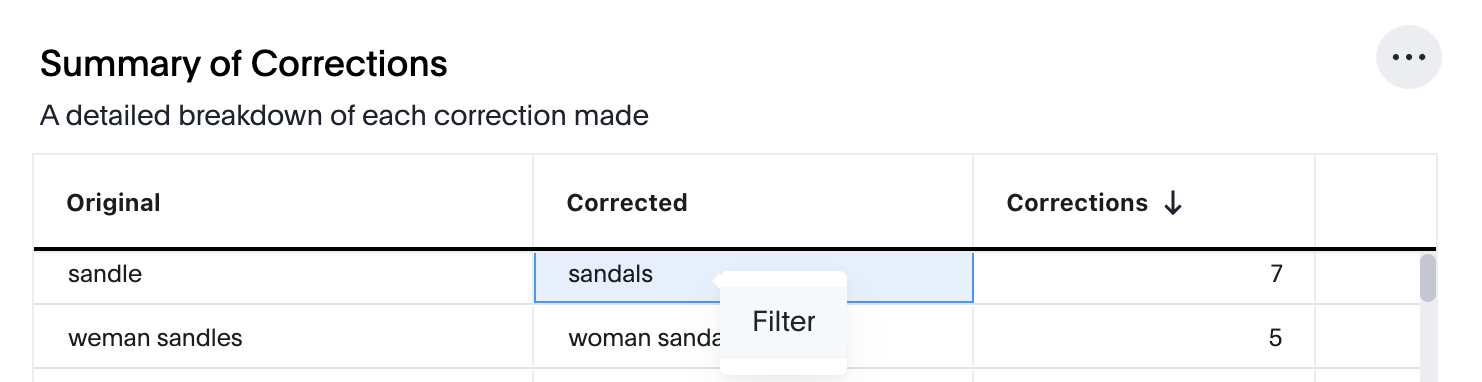Viewport: 1482px width, 382px height.
Task: Click divider between Corrected and Corrections headers
Action: click(973, 202)
